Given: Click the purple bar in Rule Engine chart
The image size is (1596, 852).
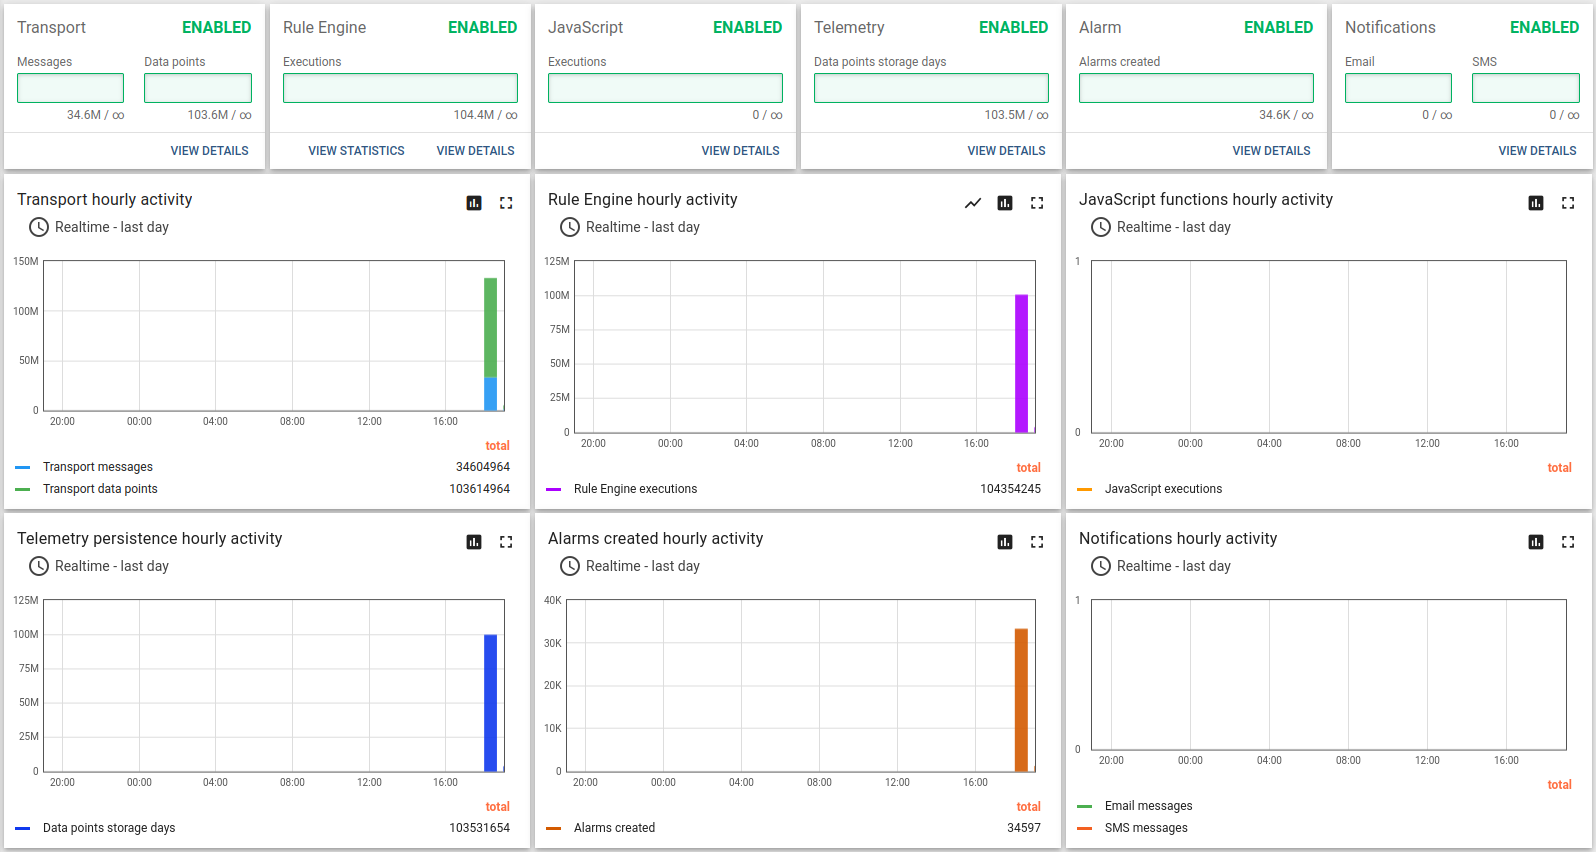Looking at the screenshot, I should pos(1021,363).
